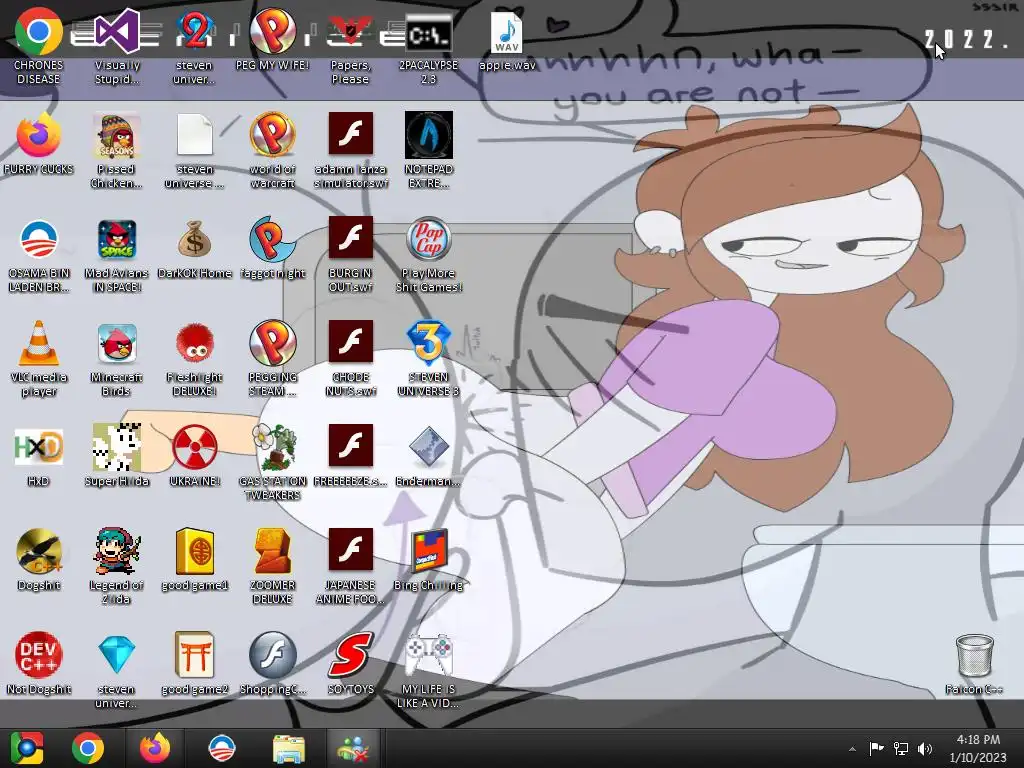
Task: Open VLC media player shortcut
Action: tap(39, 359)
